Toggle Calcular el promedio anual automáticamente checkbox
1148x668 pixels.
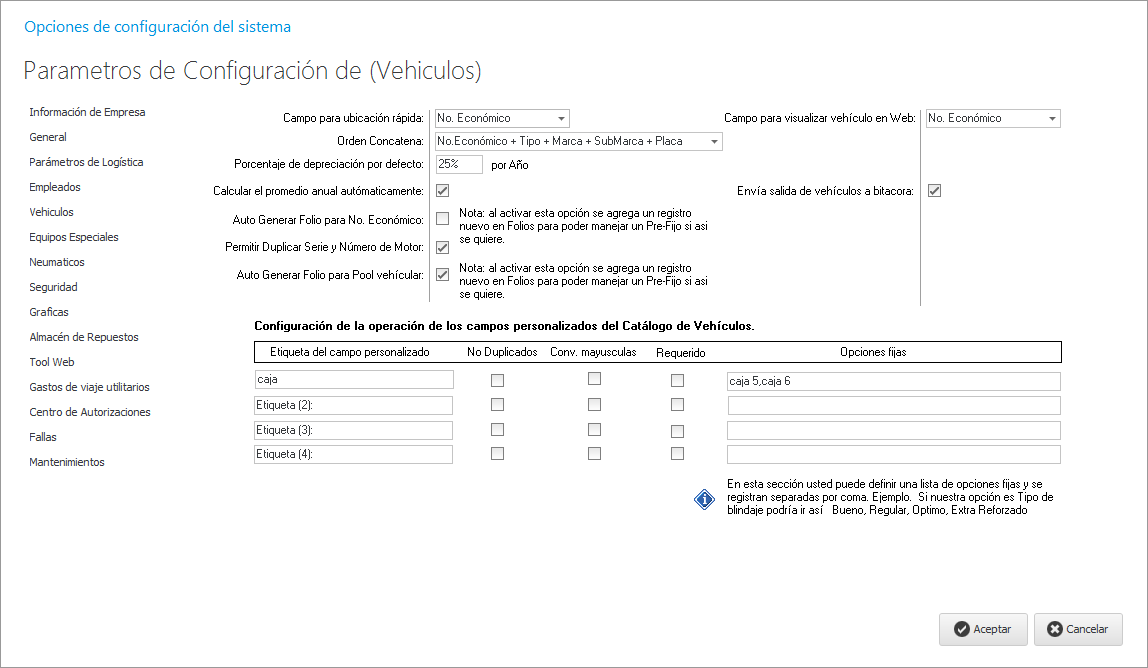tap(442, 190)
